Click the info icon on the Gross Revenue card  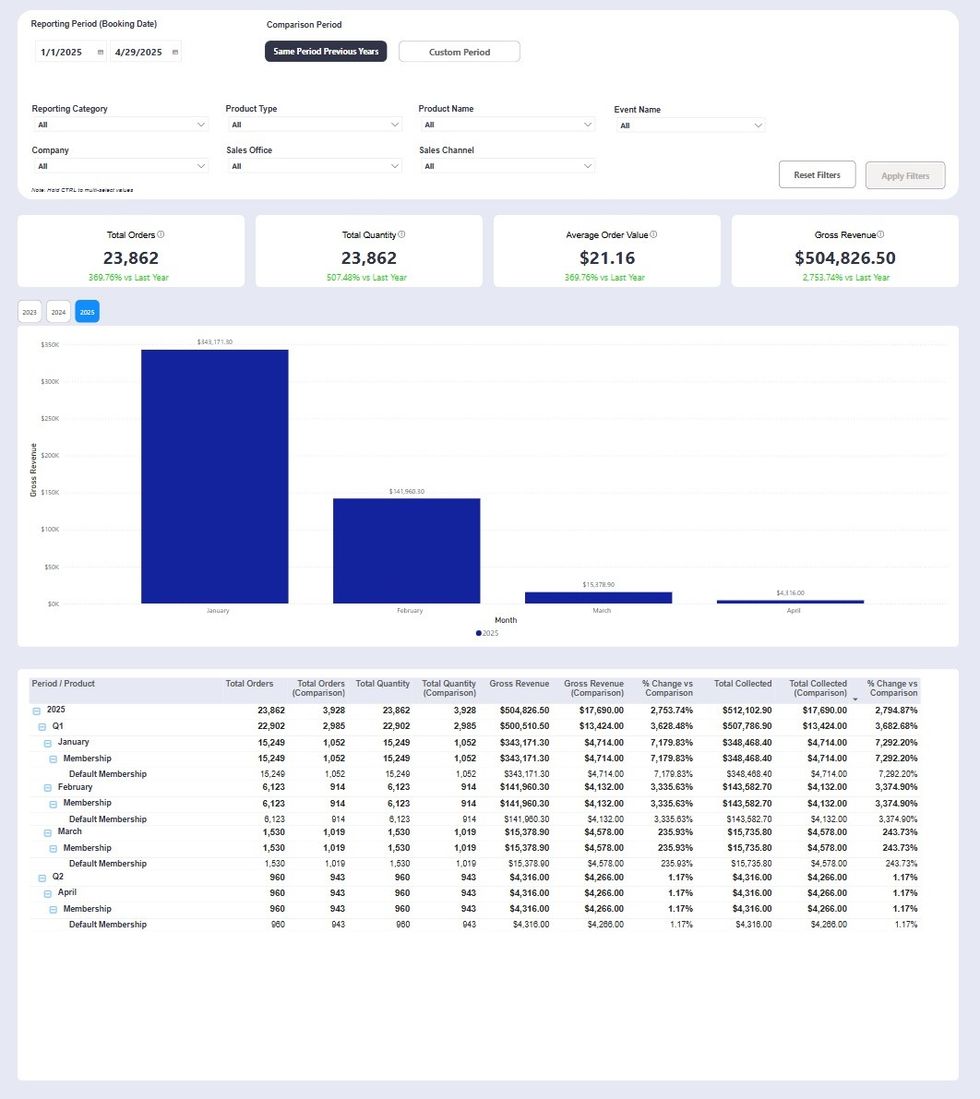tap(880, 235)
